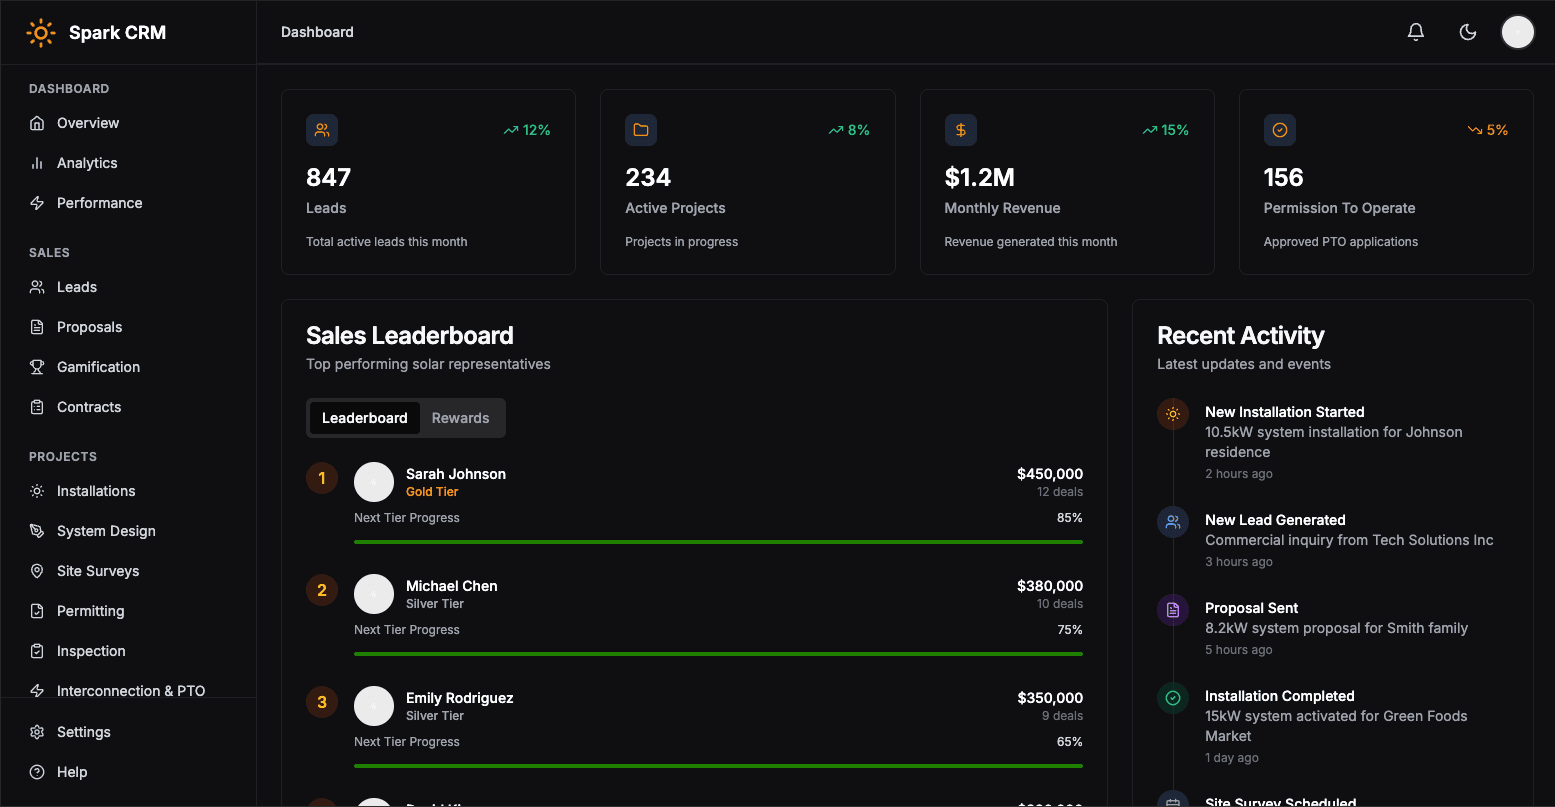
Task: Click the rank 1 badge
Action: (322, 478)
